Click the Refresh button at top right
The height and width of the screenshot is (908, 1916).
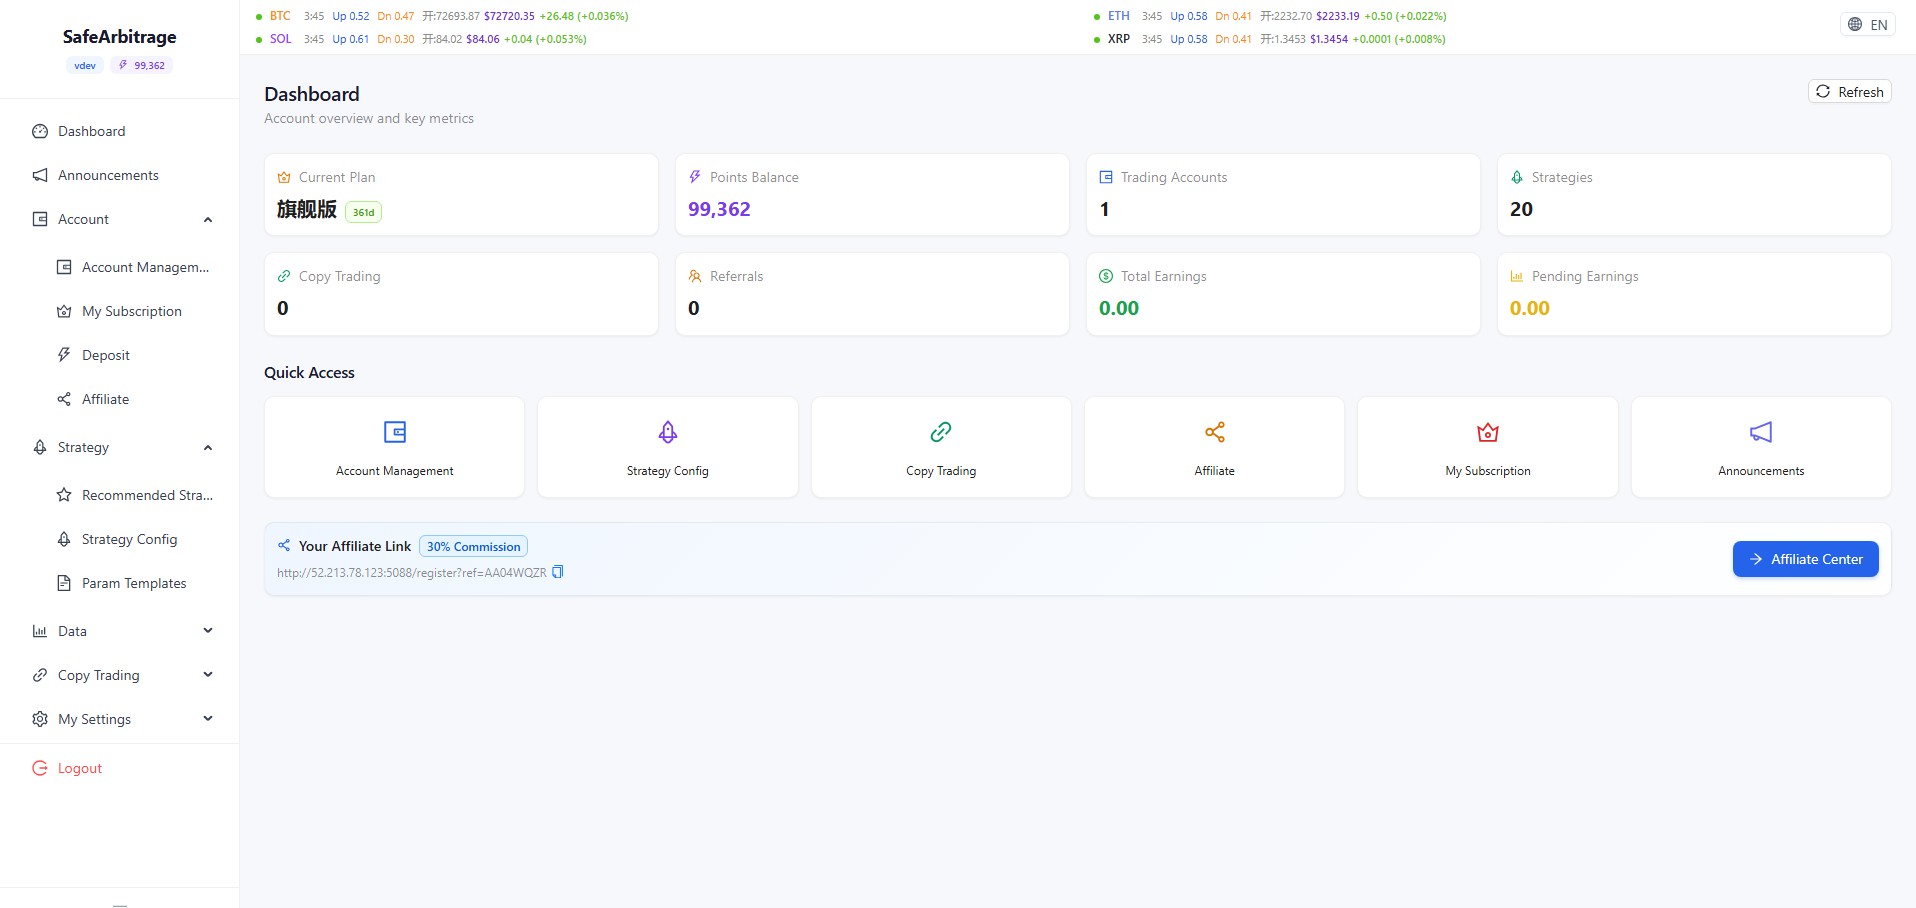coord(1848,90)
